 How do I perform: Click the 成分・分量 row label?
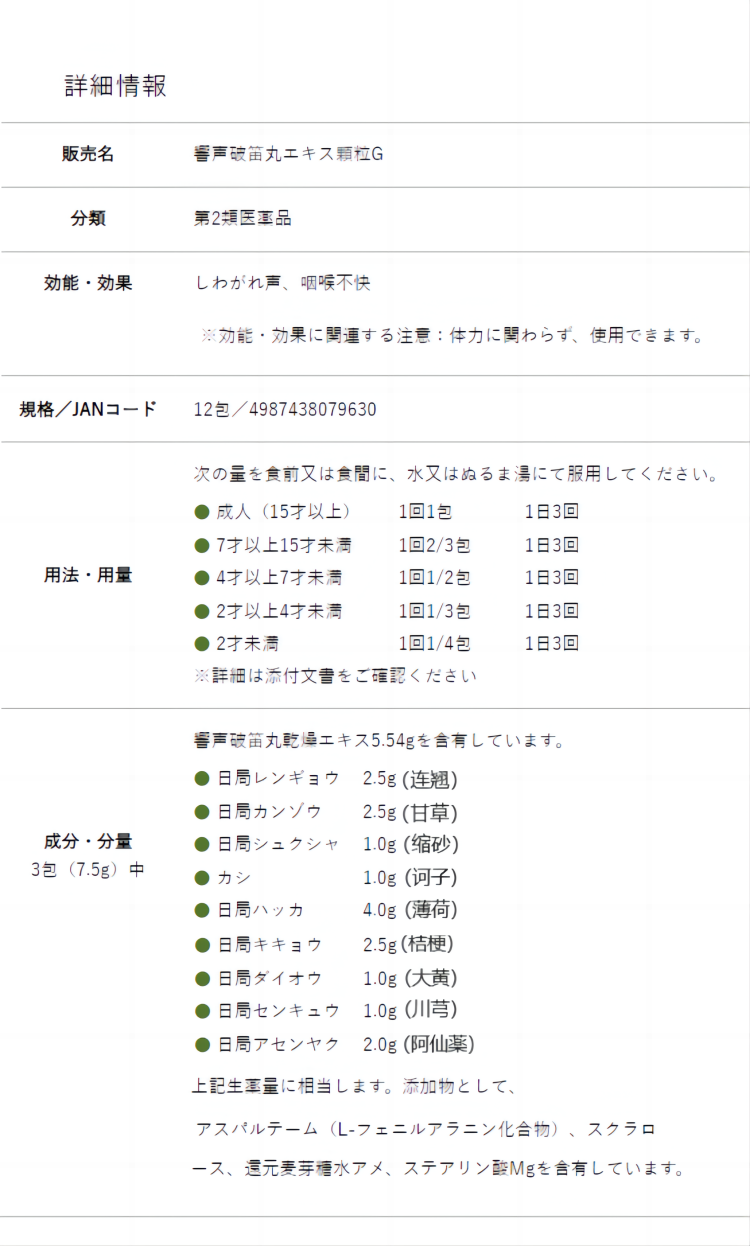click(x=88, y=842)
